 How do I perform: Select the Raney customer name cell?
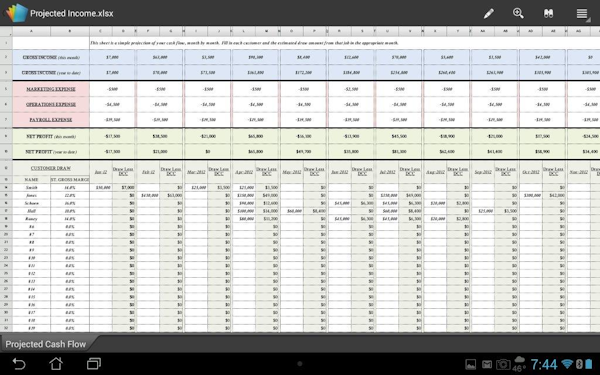31,219
